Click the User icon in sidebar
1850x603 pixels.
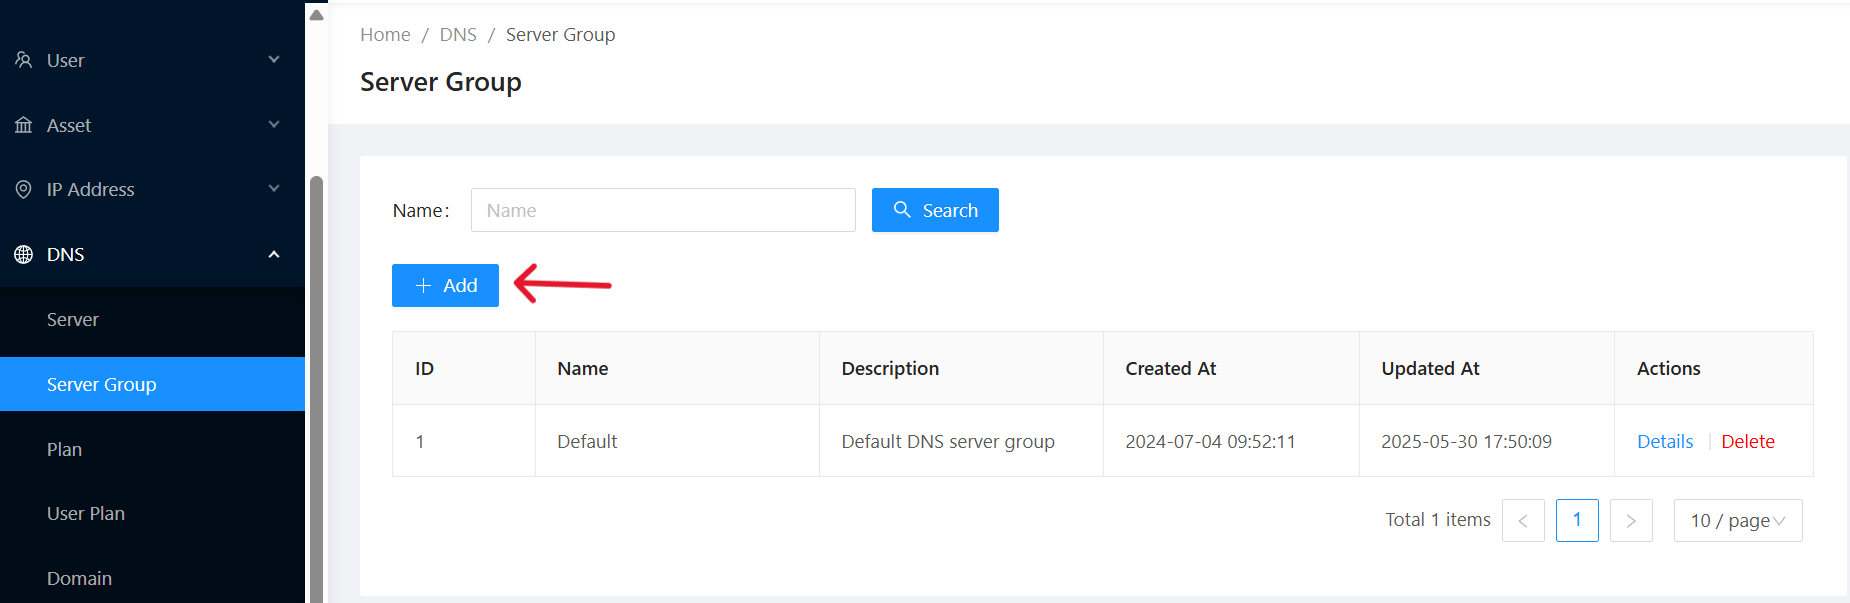pos(24,60)
